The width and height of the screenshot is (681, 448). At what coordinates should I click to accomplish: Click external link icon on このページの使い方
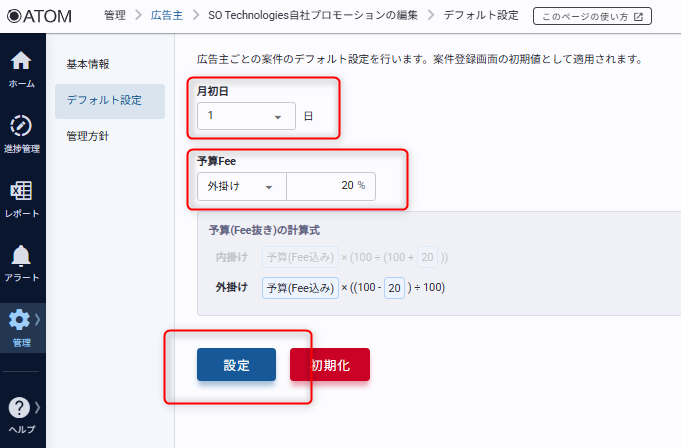pyautogui.click(x=638, y=17)
